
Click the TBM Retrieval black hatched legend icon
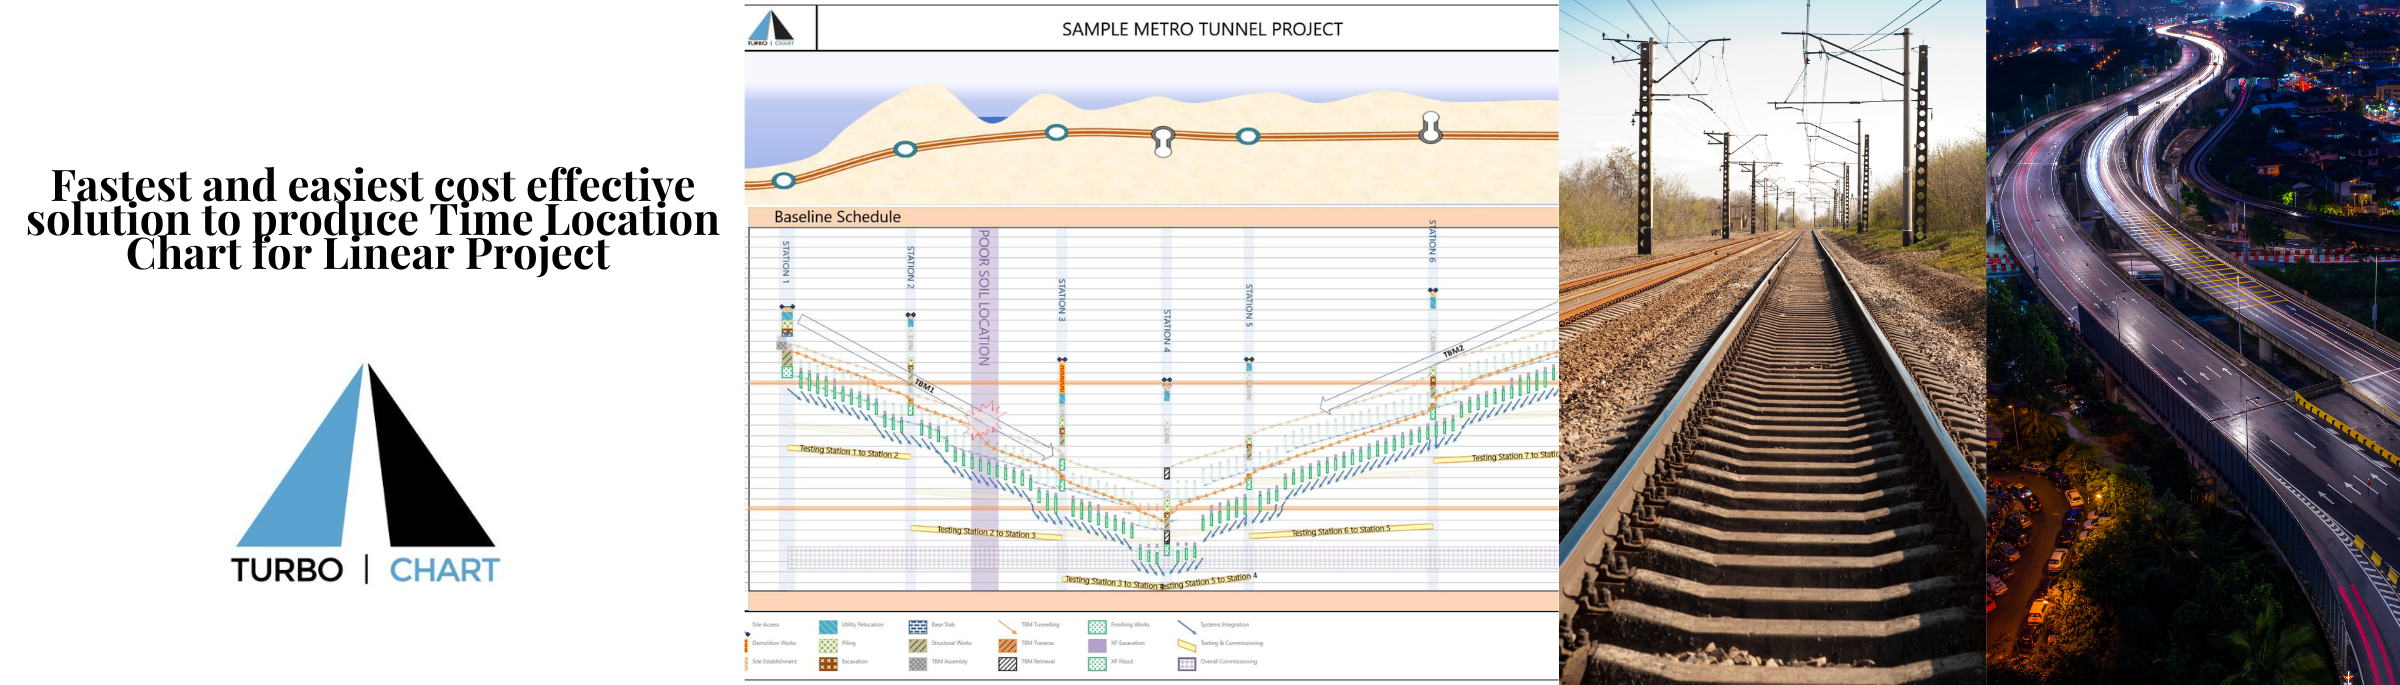click(x=1007, y=664)
